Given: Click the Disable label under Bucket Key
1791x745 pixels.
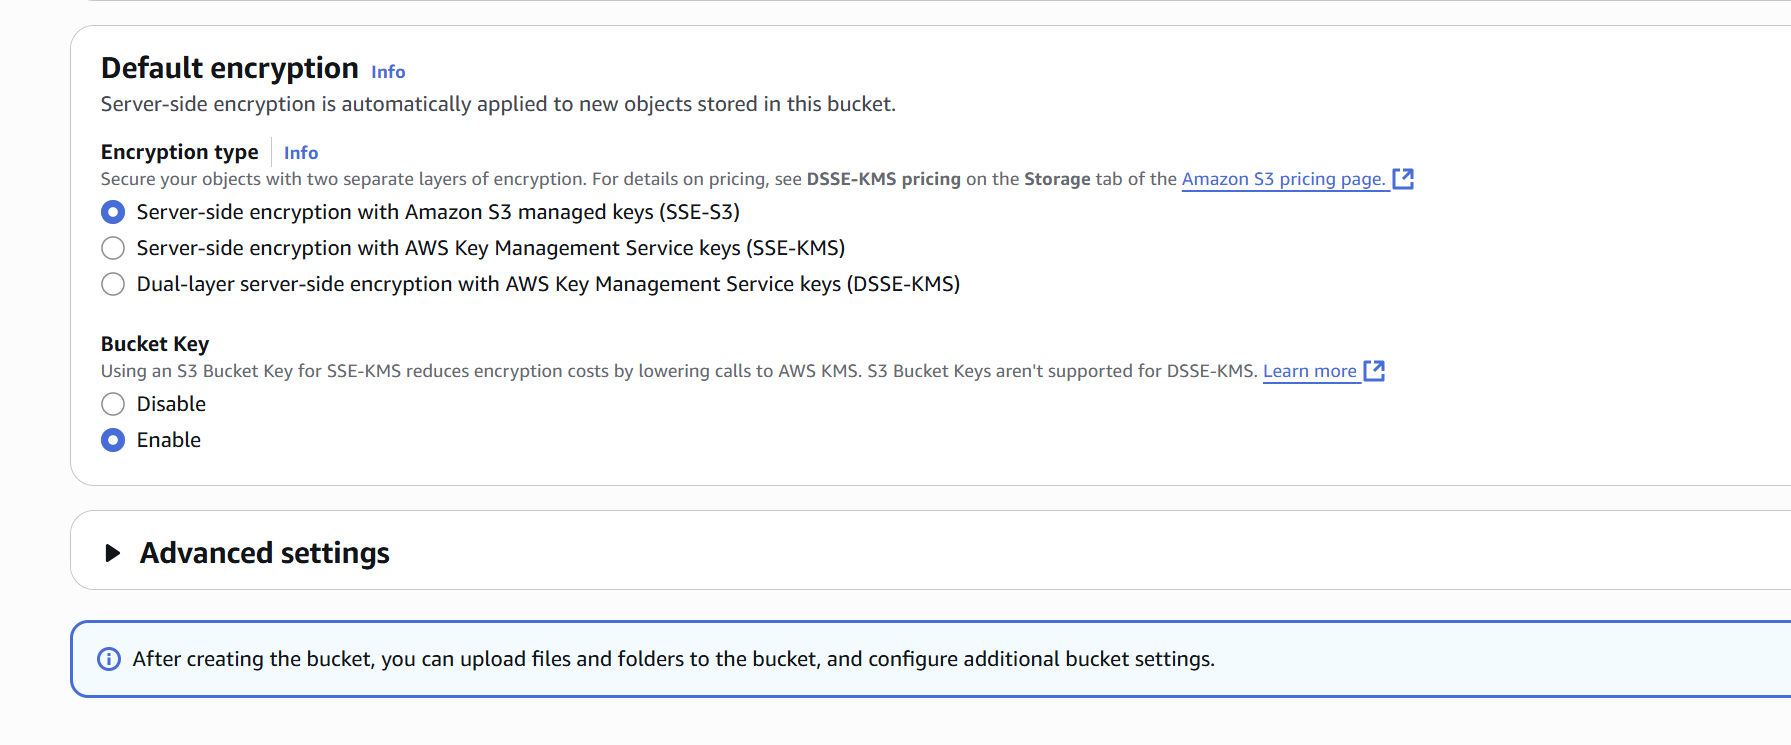Looking at the screenshot, I should click(x=171, y=404).
